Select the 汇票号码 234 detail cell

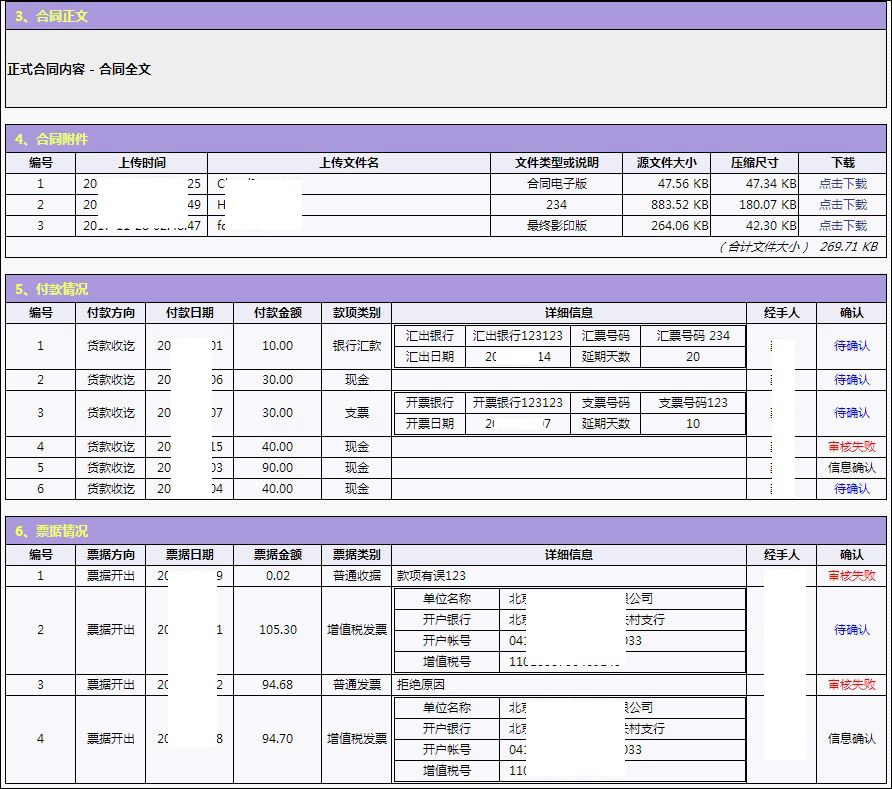click(693, 336)
